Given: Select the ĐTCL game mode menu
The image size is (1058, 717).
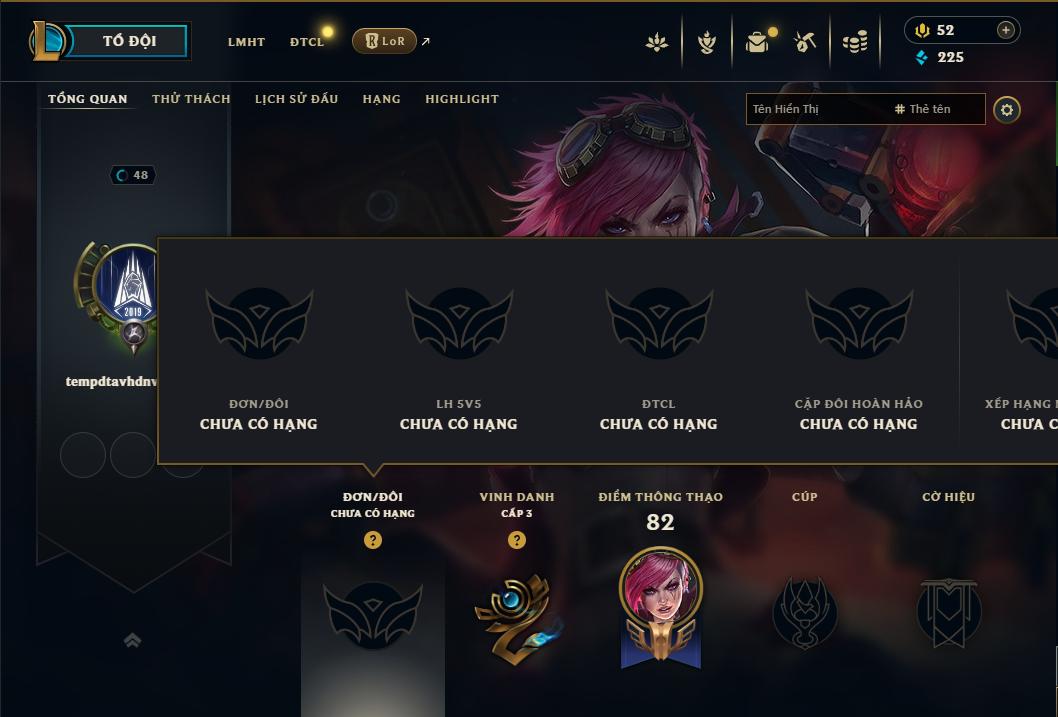Looking at the screenshot, I should (307, 42).
